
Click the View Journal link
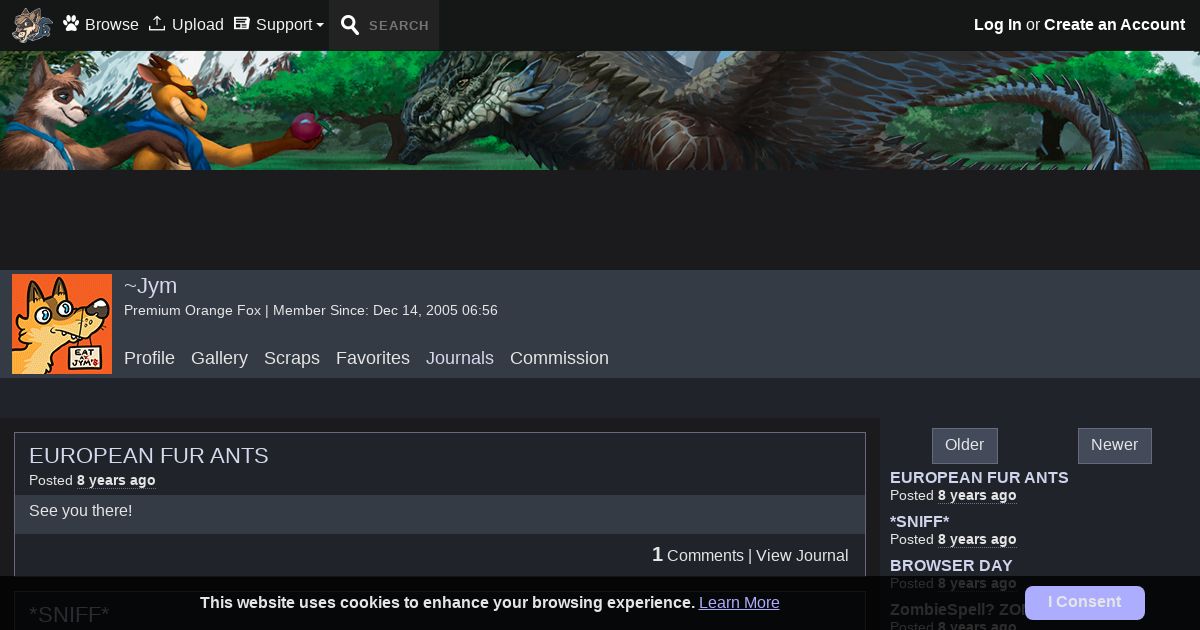[802, 555]
